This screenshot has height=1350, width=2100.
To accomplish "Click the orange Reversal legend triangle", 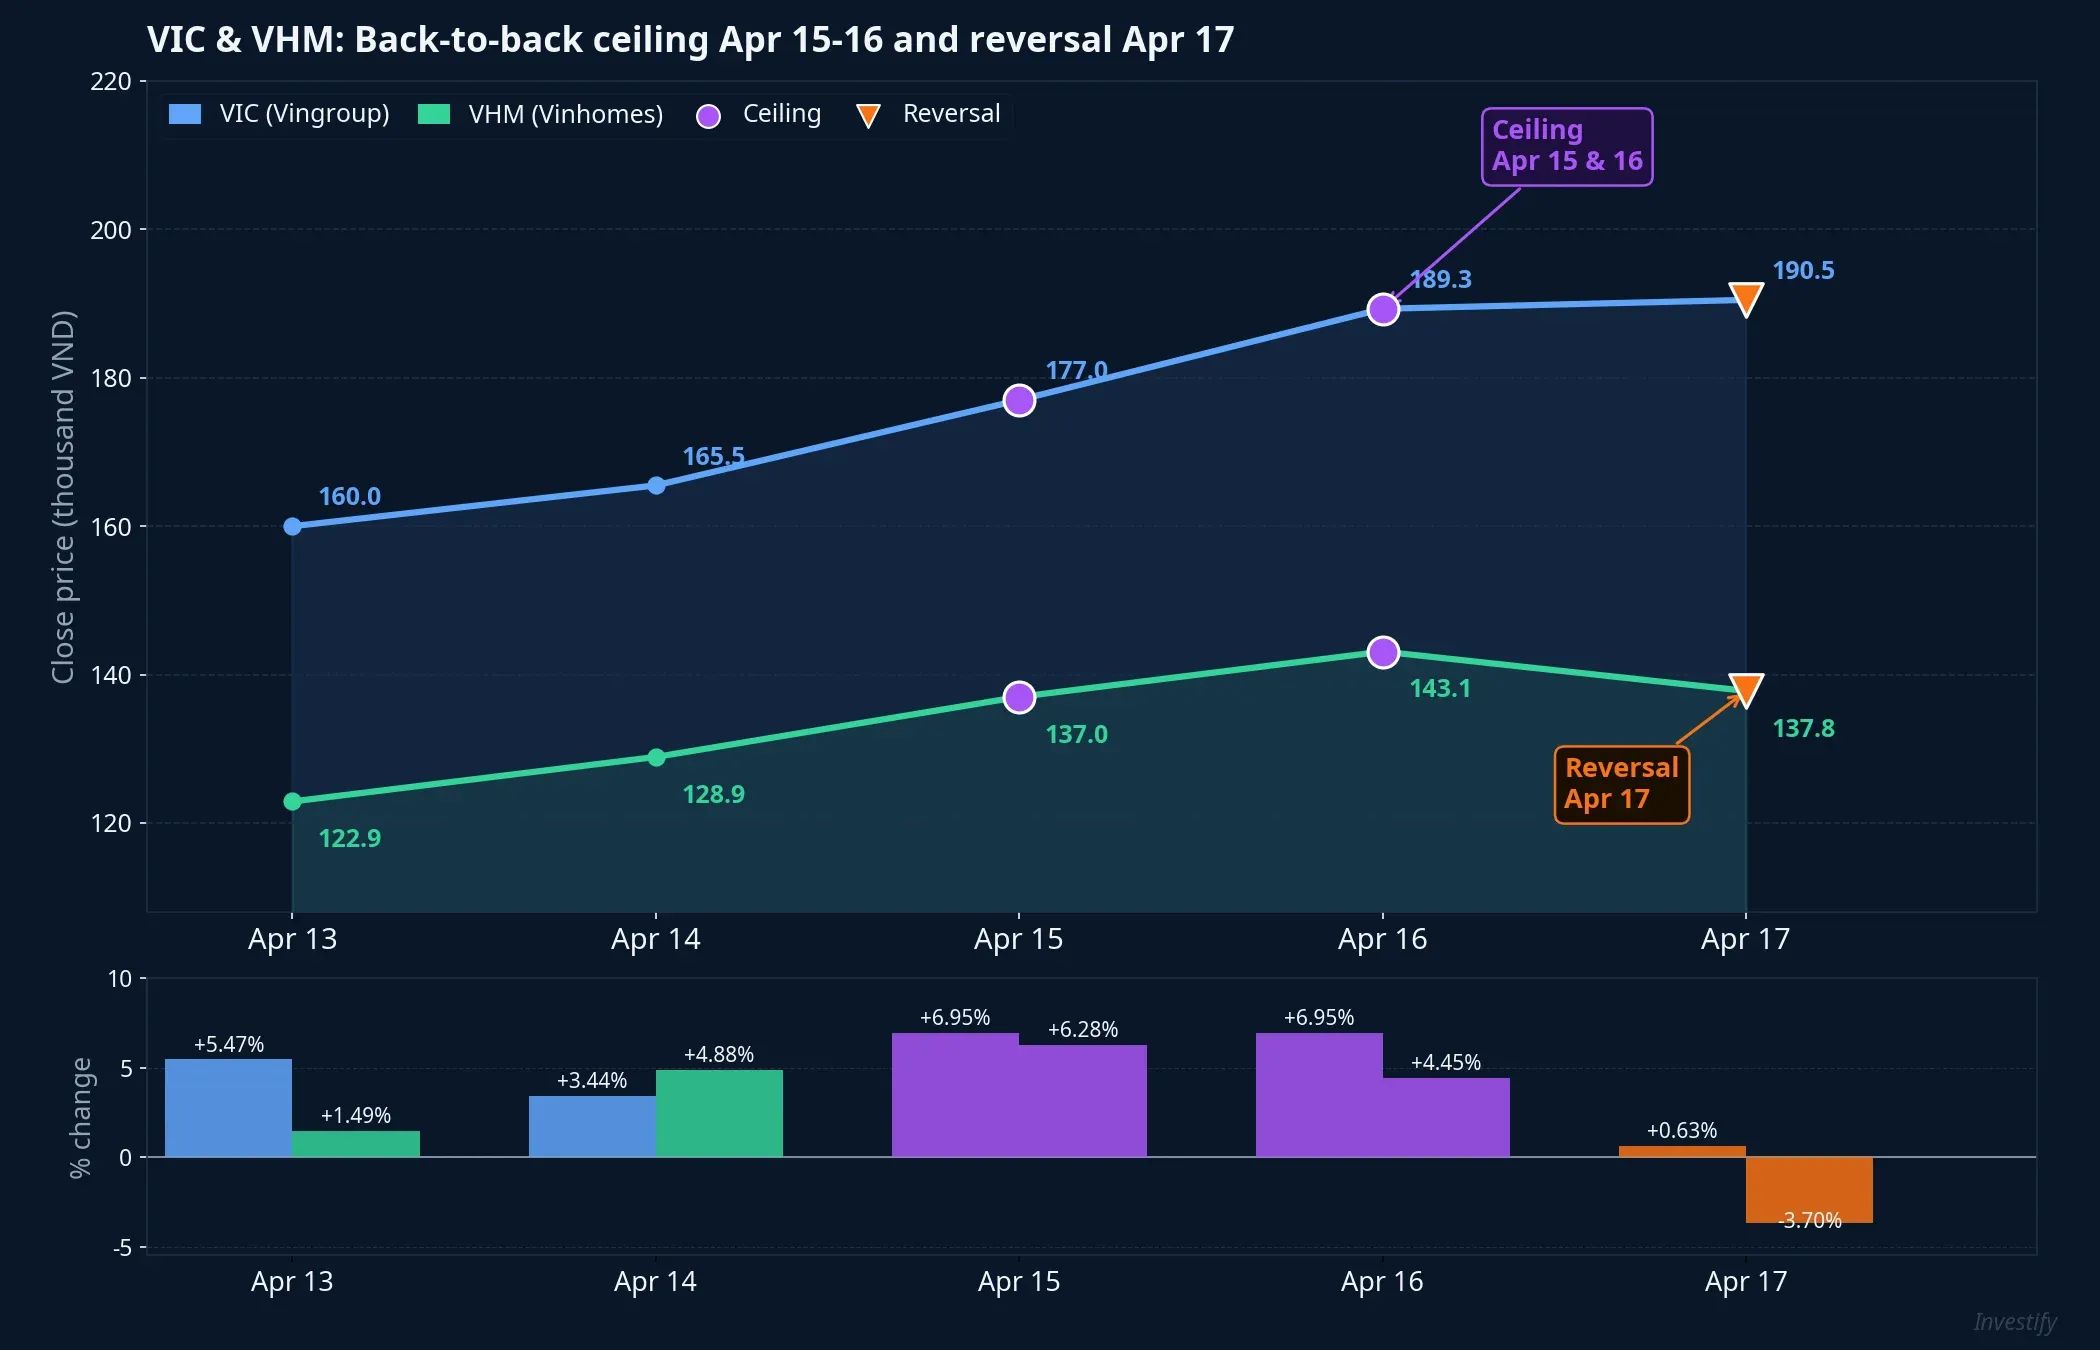I will (x=868, y=116).
